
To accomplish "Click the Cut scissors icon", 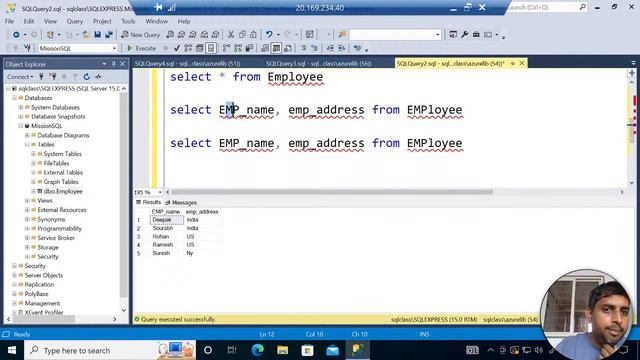I will pos(231,35).
